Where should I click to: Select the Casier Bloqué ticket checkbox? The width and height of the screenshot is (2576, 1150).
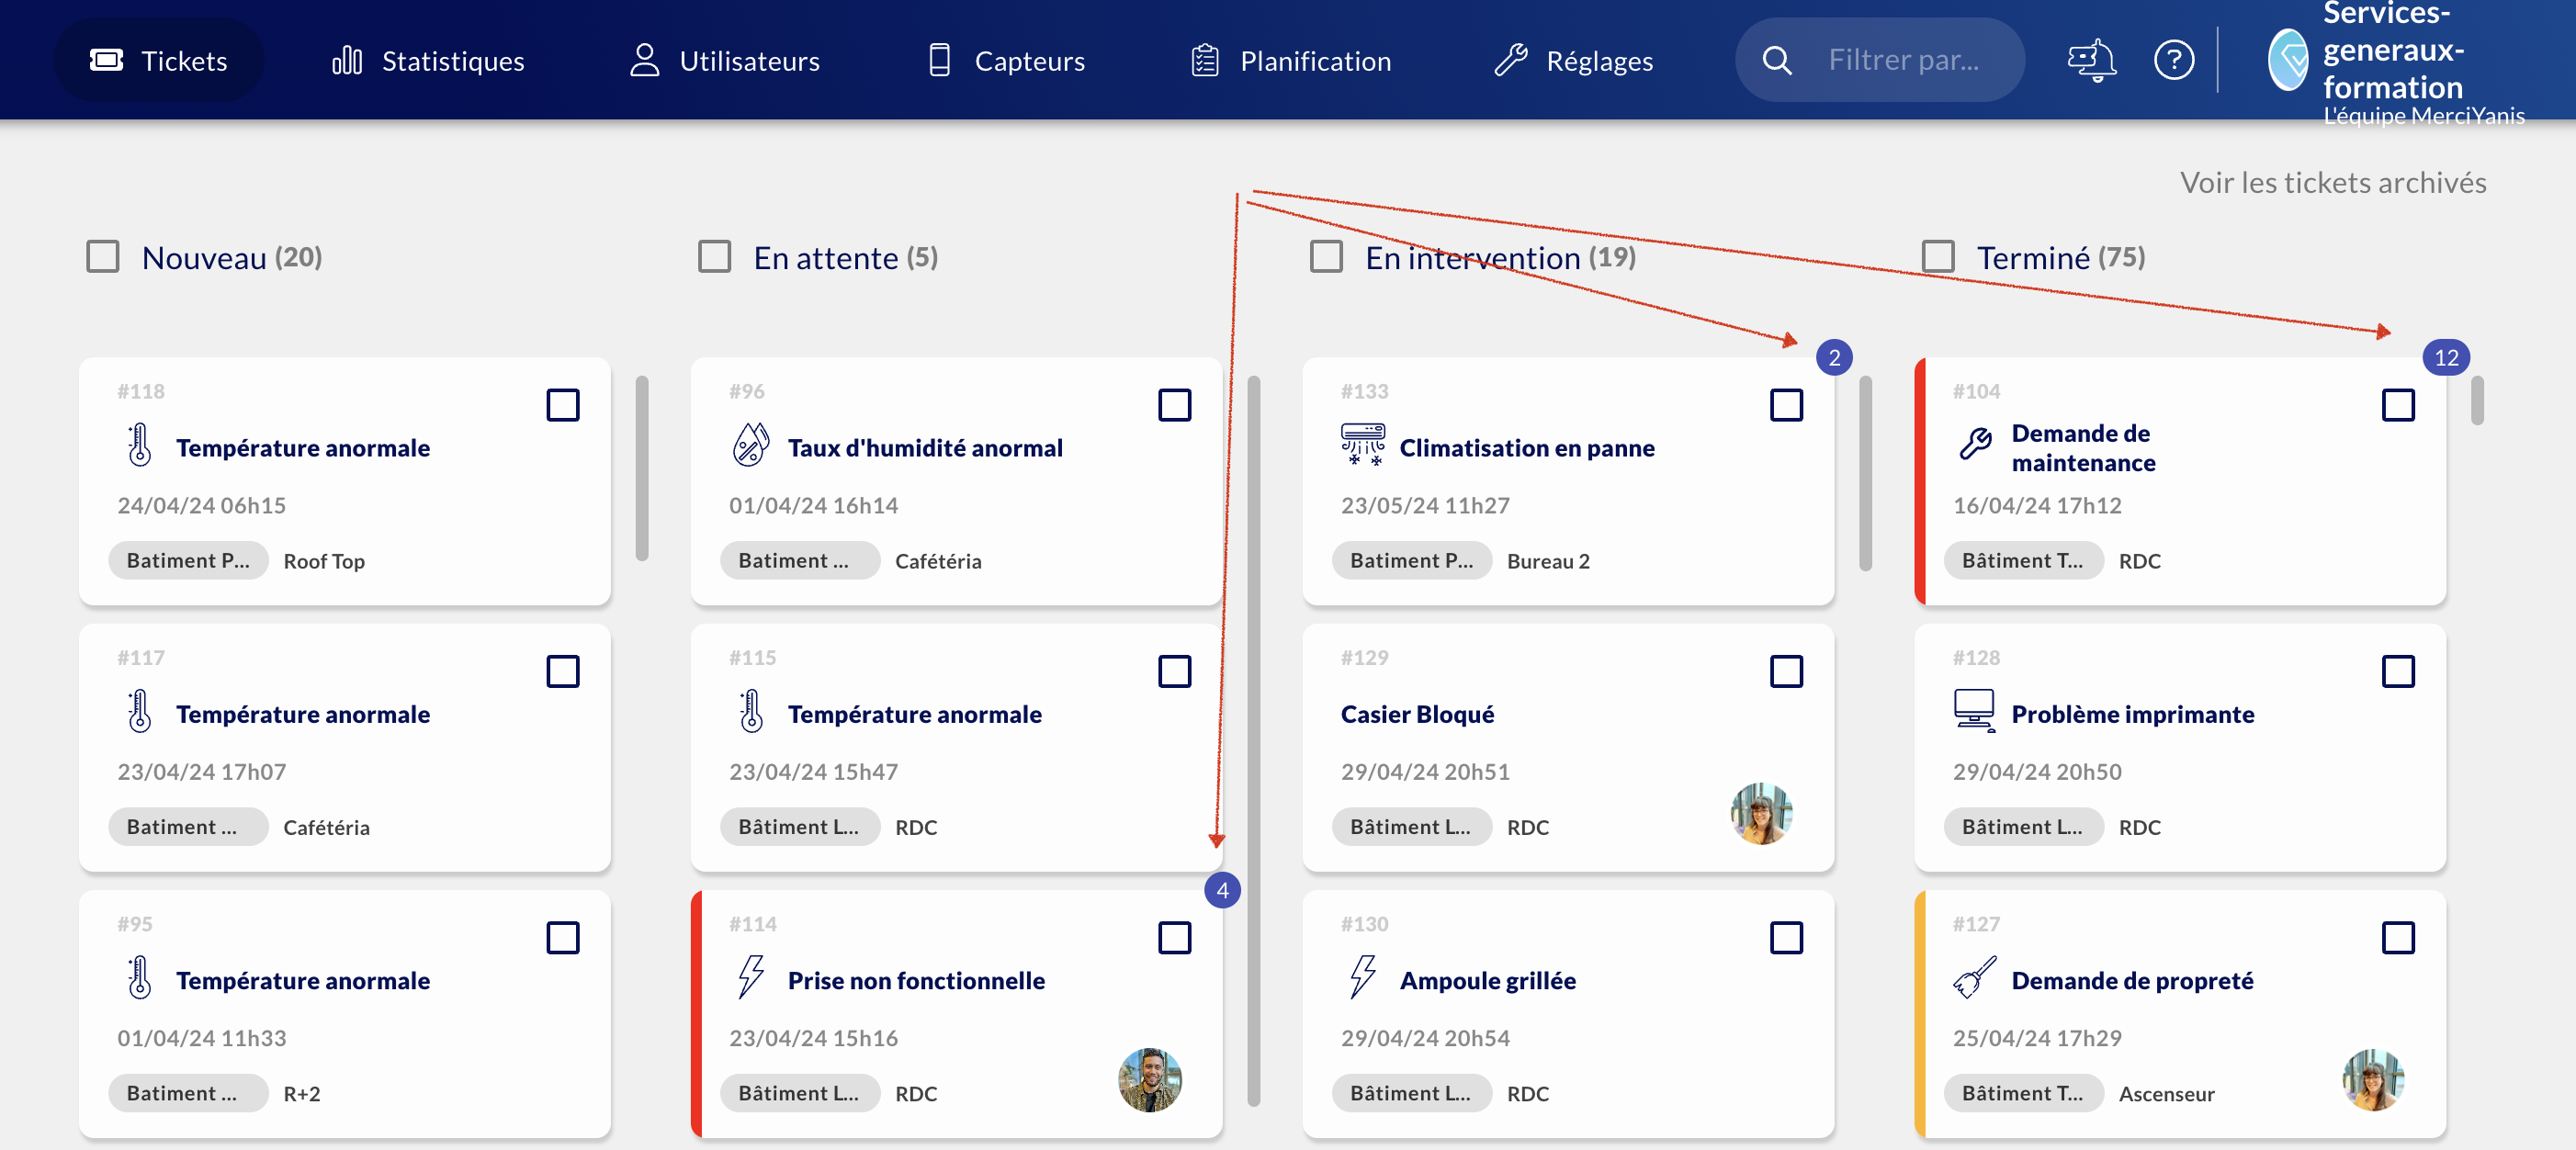pos(1786,671)
